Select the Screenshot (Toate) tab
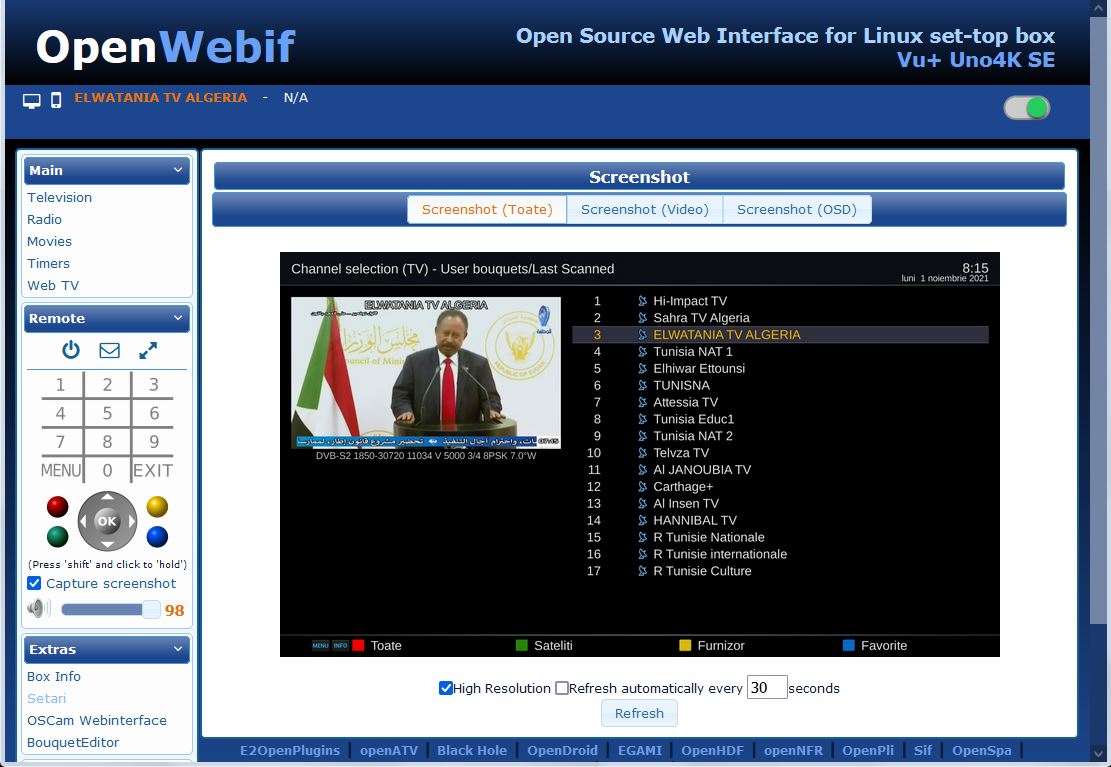The image size is (1111, 767). pos(487,209)
